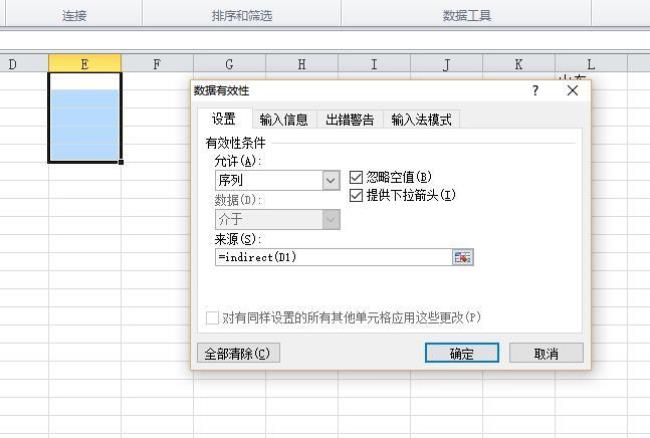Select column K header
650x438 pixels.
(519, 64)
